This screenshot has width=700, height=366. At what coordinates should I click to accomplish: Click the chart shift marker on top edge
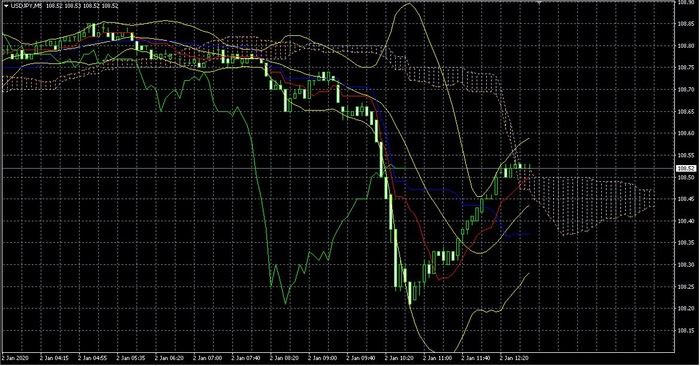(x=539, y=3)
